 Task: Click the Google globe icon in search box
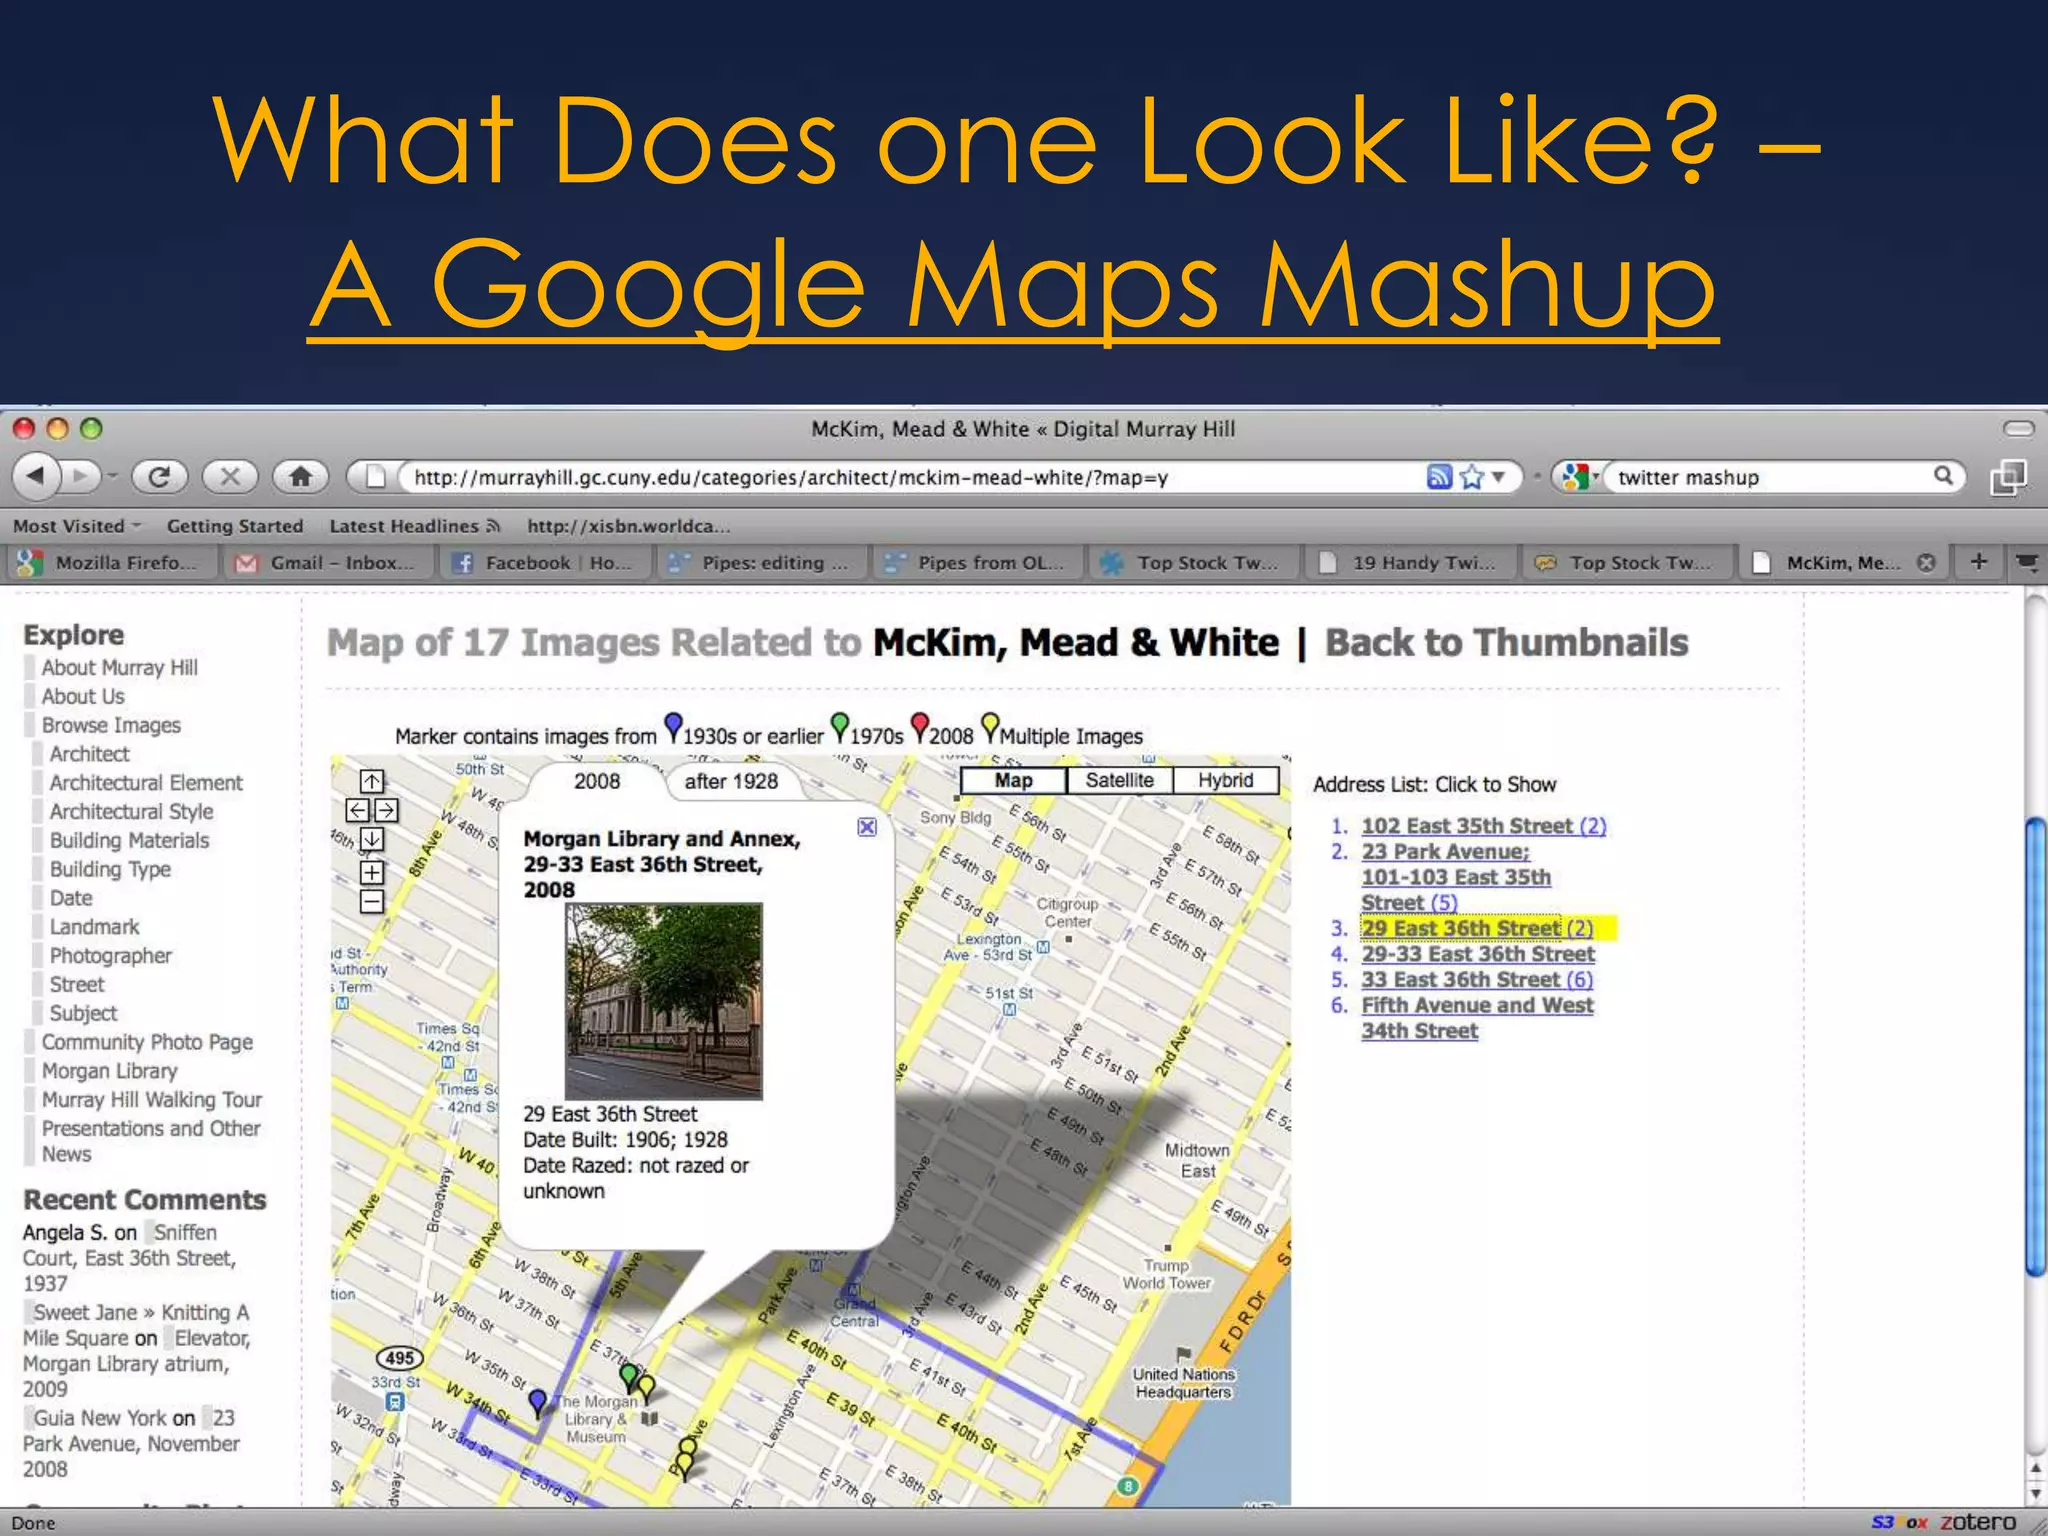click(x=1575, y=477)
